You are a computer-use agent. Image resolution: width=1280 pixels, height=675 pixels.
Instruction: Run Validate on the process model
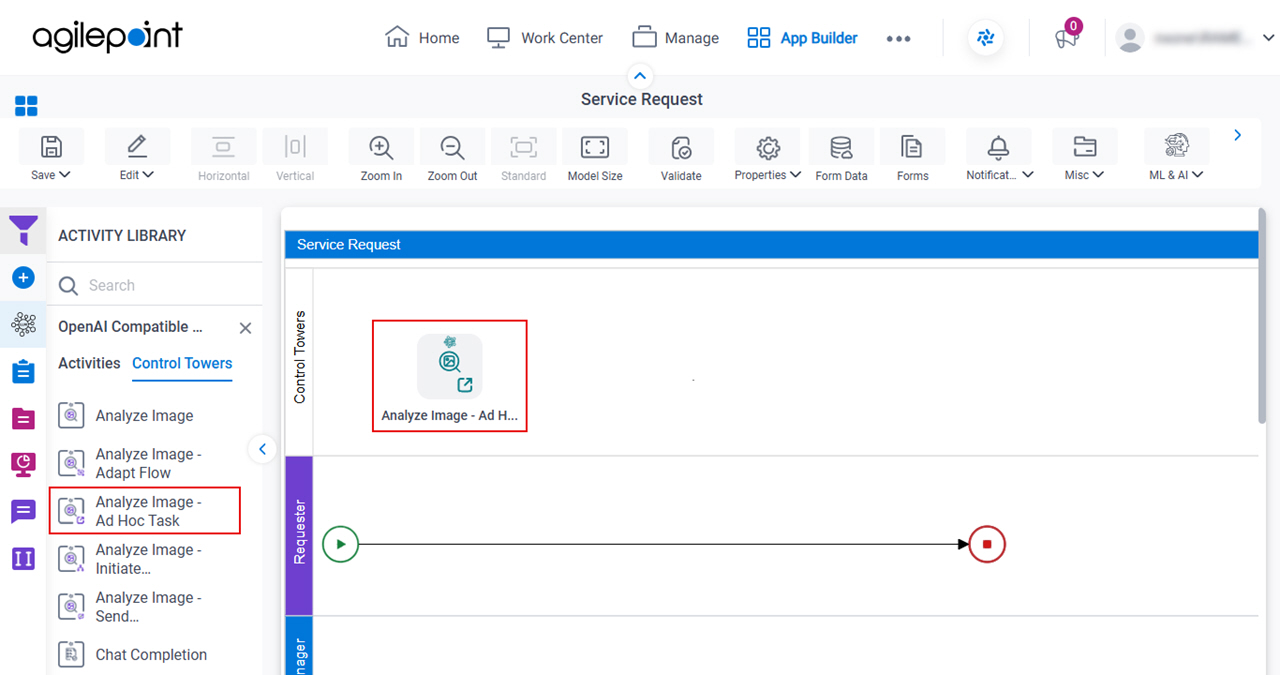(x=681, y=147)
